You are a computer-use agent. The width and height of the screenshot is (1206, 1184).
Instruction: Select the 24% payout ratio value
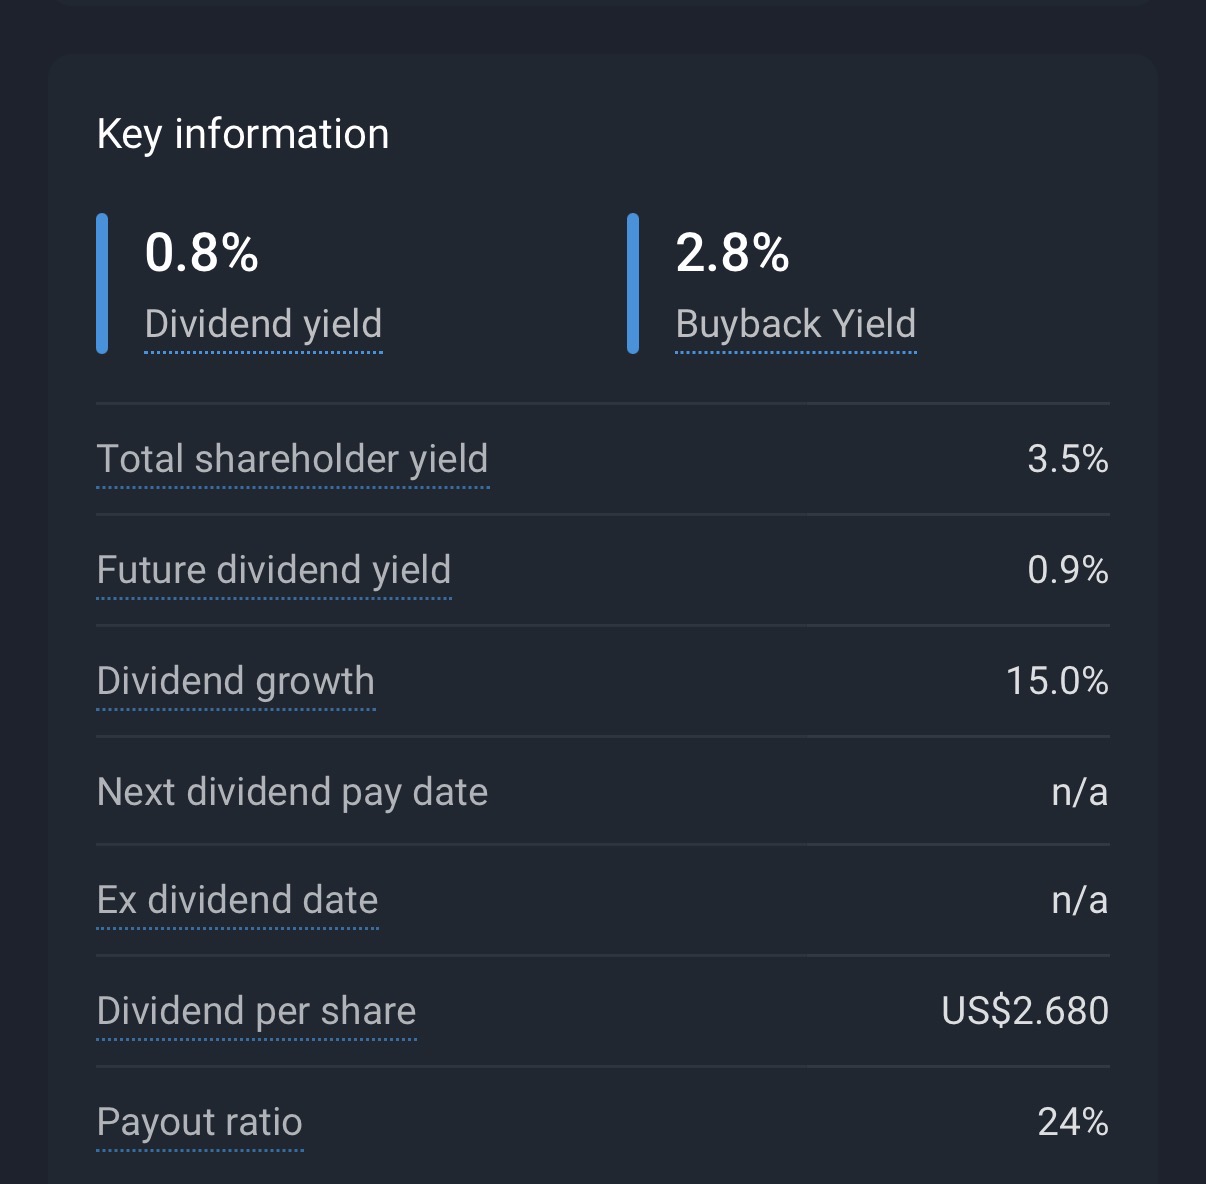(1073, 1122)
